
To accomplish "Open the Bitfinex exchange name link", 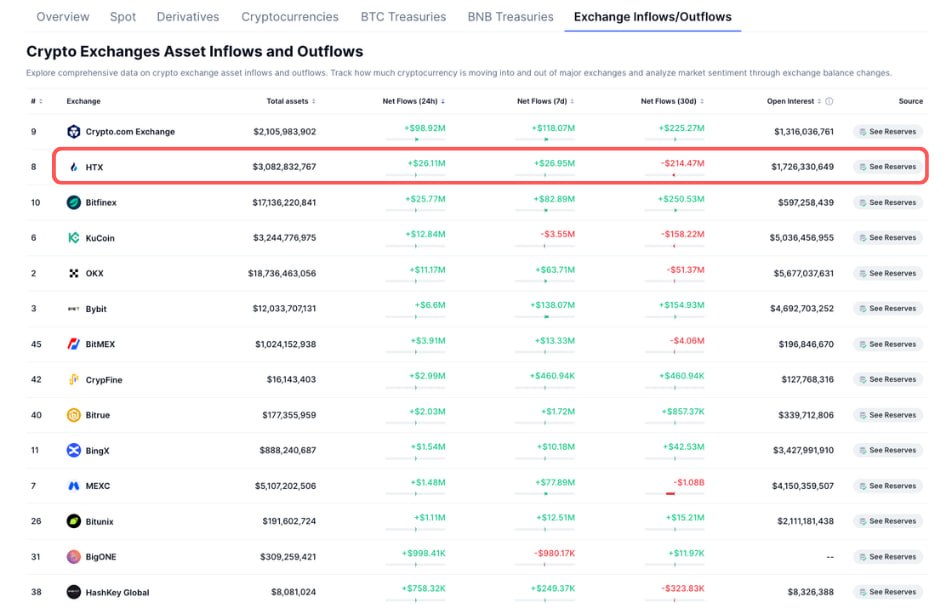I will point(101,203).
